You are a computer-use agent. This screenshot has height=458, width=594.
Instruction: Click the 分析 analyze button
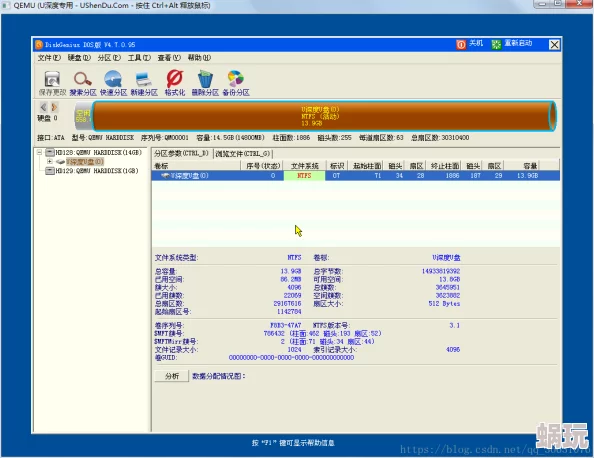(x=172, y=376)
